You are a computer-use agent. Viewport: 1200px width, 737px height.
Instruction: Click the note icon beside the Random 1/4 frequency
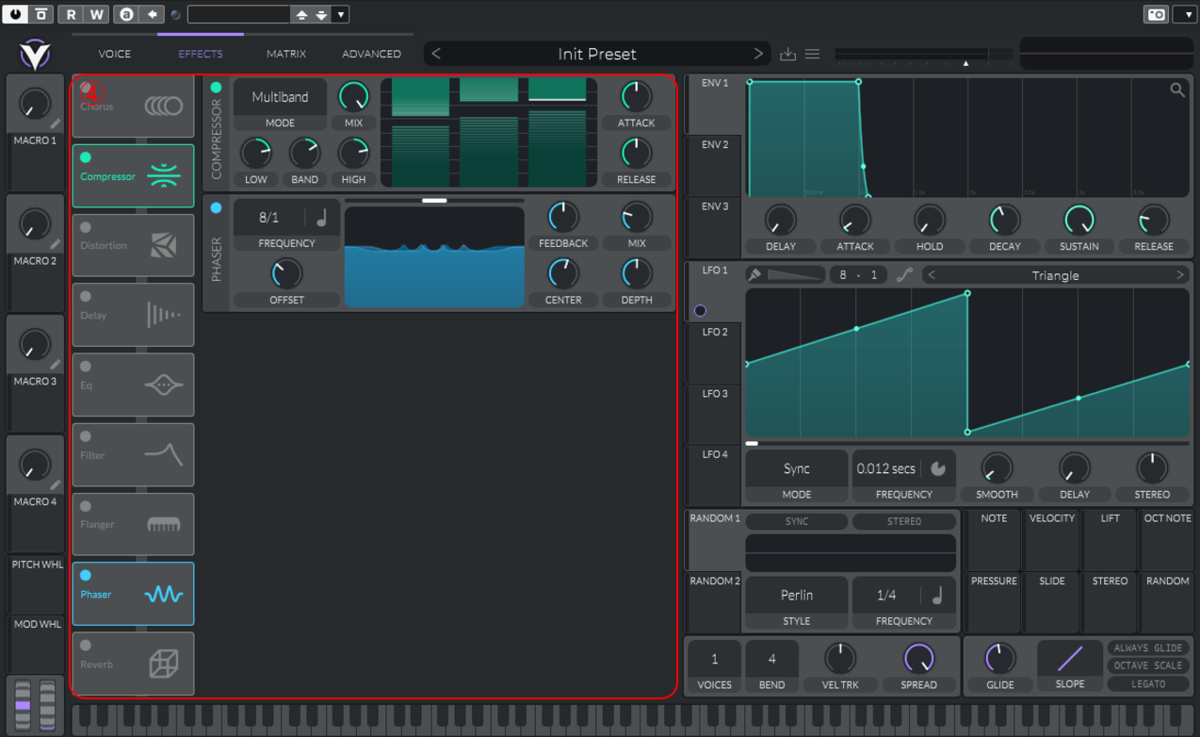pyautogui.click(x=937, y=595)
